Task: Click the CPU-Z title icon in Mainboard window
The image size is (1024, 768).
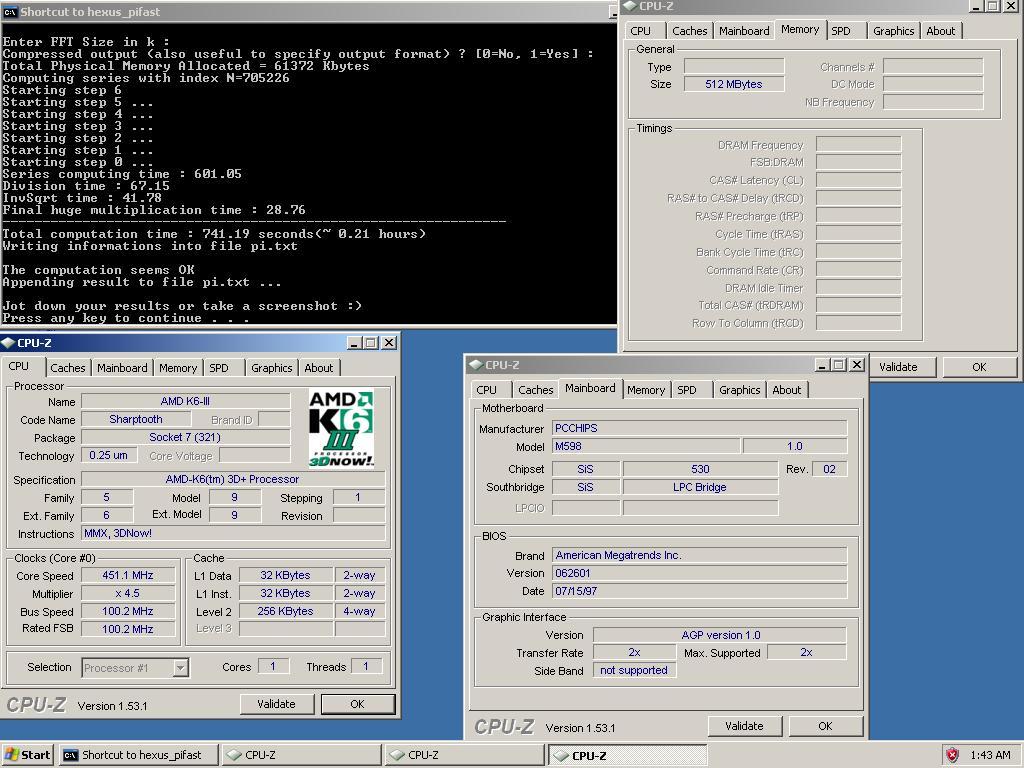Action: point(475,365)
